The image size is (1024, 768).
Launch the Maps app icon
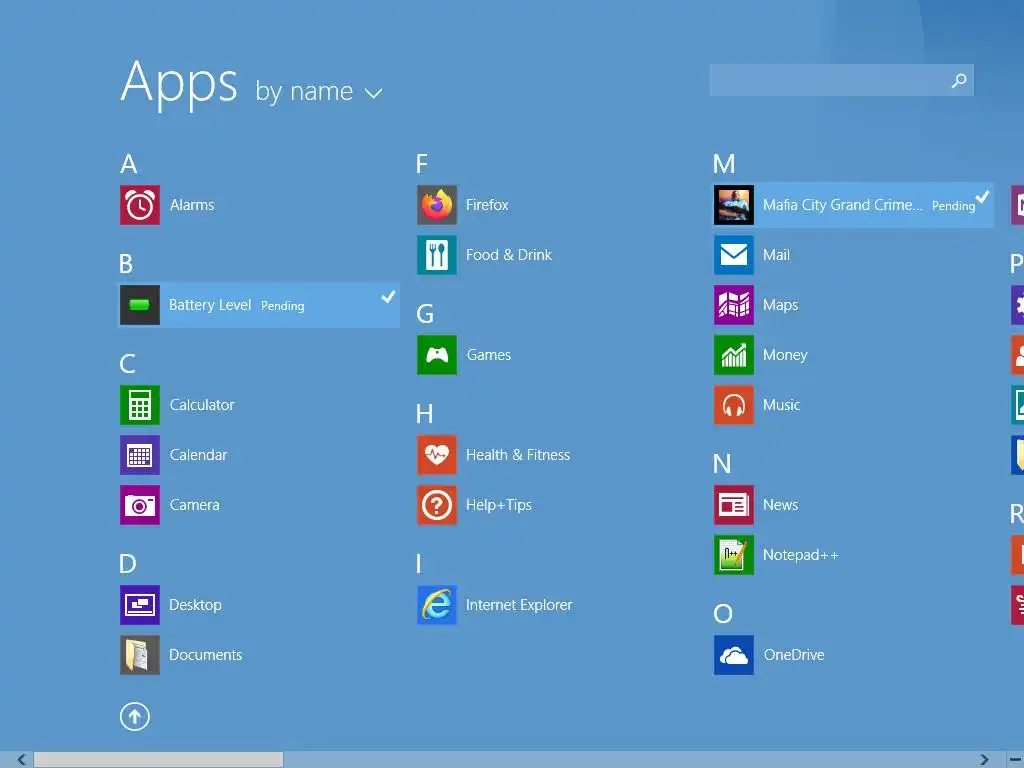click(734, 305)
